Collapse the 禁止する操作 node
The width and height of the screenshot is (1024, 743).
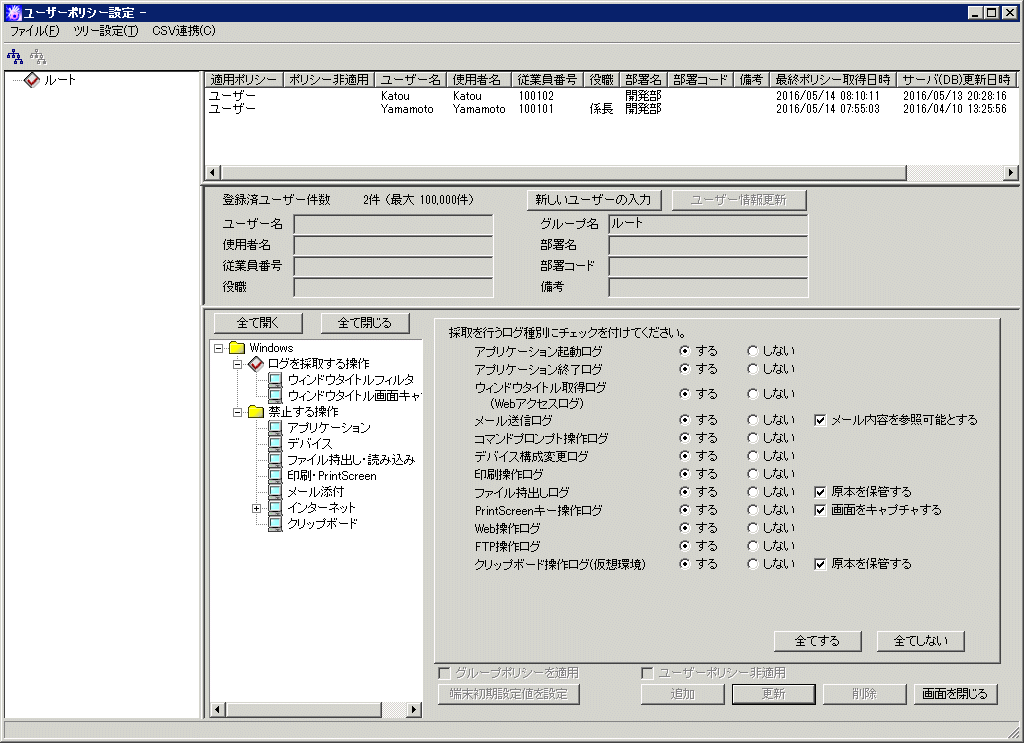[x=238, y=412]
